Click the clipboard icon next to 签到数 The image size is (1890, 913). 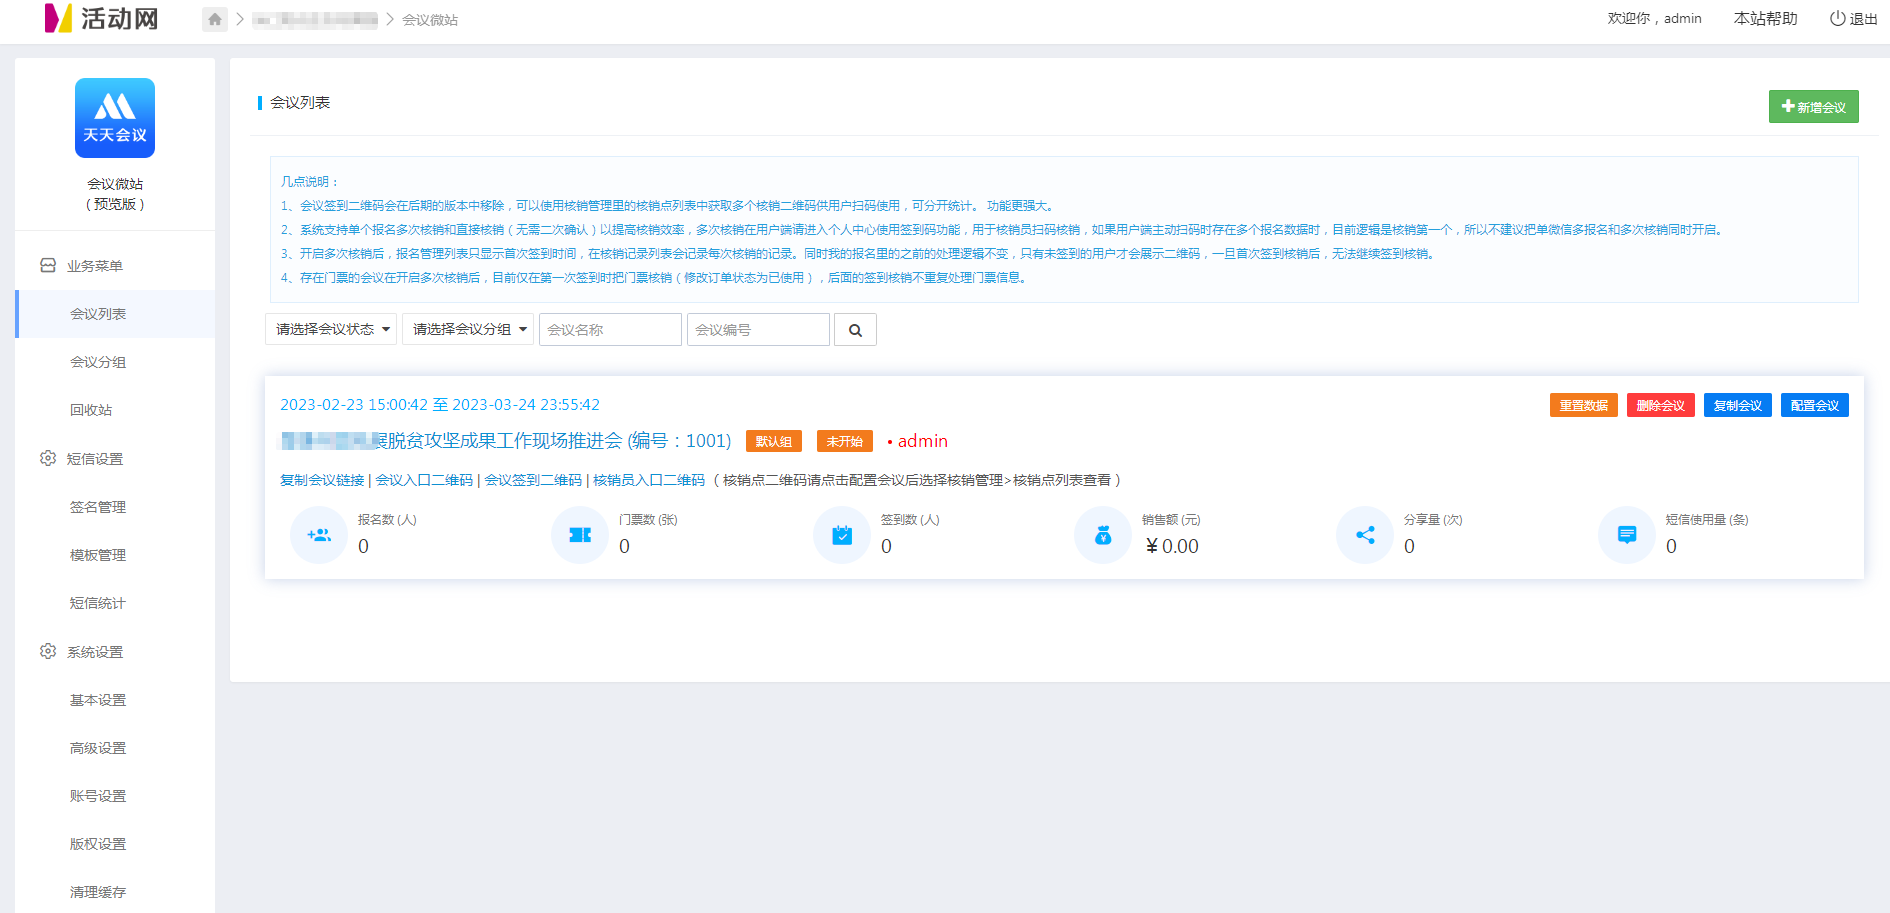[x=841, y=535]
